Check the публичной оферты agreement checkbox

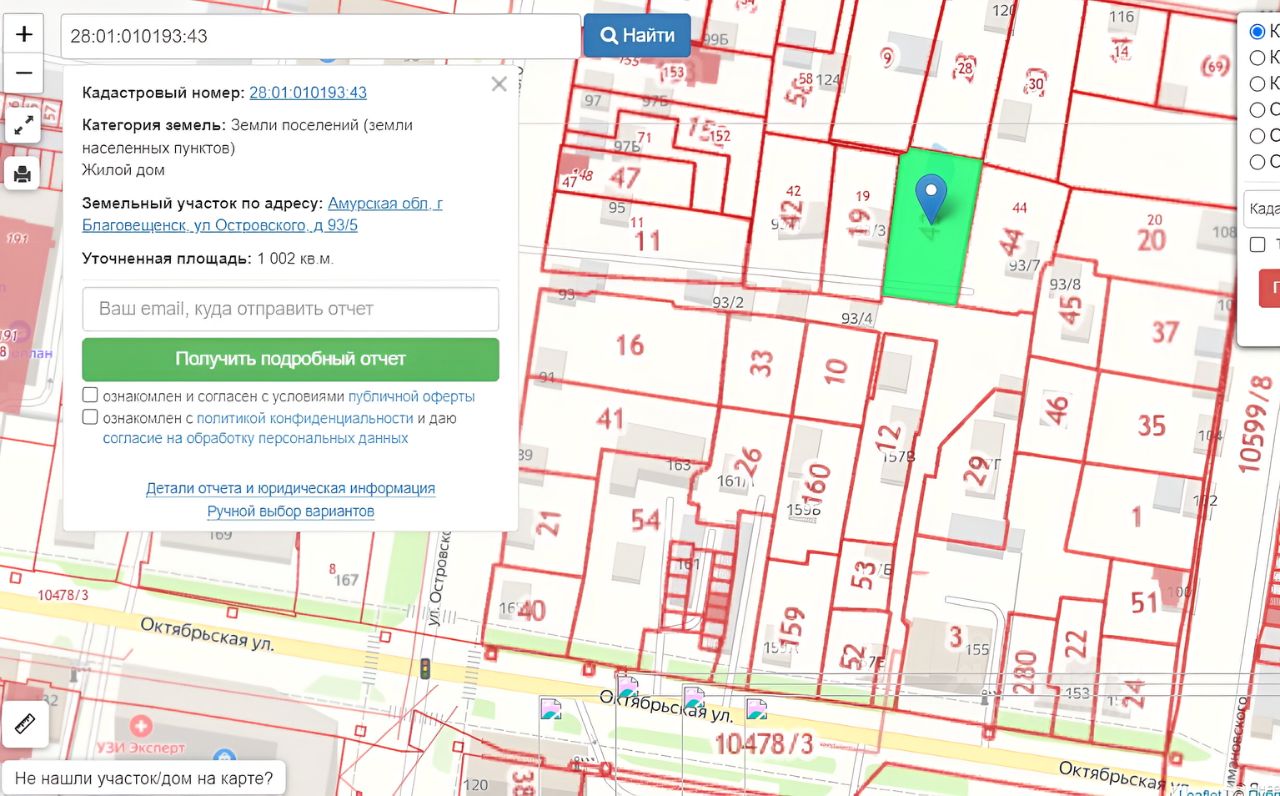tap(90, 395)
